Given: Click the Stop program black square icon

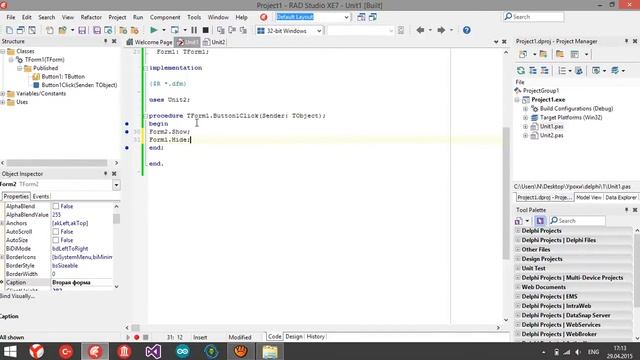Looking at the screenshot, I should pos(206,30).
